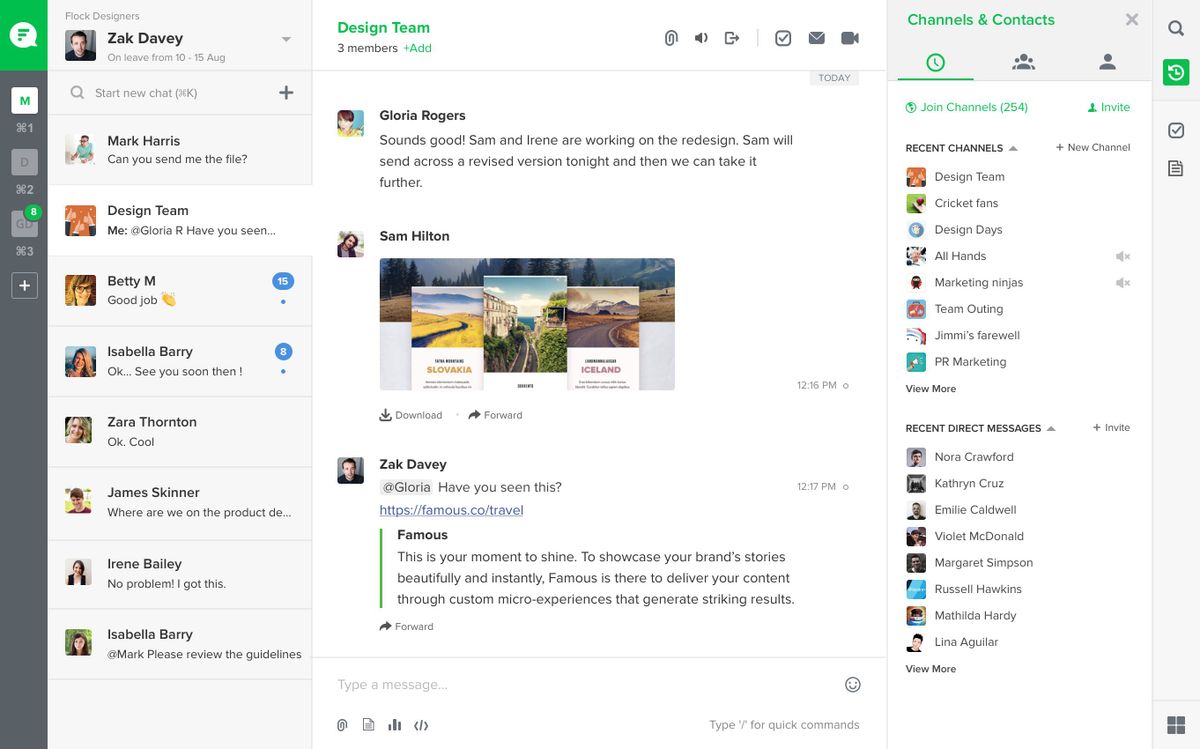This screenshot has height=749, width=1200.
Task: Open shared to-dos from the right rail
Action: tap(1176, 130)
